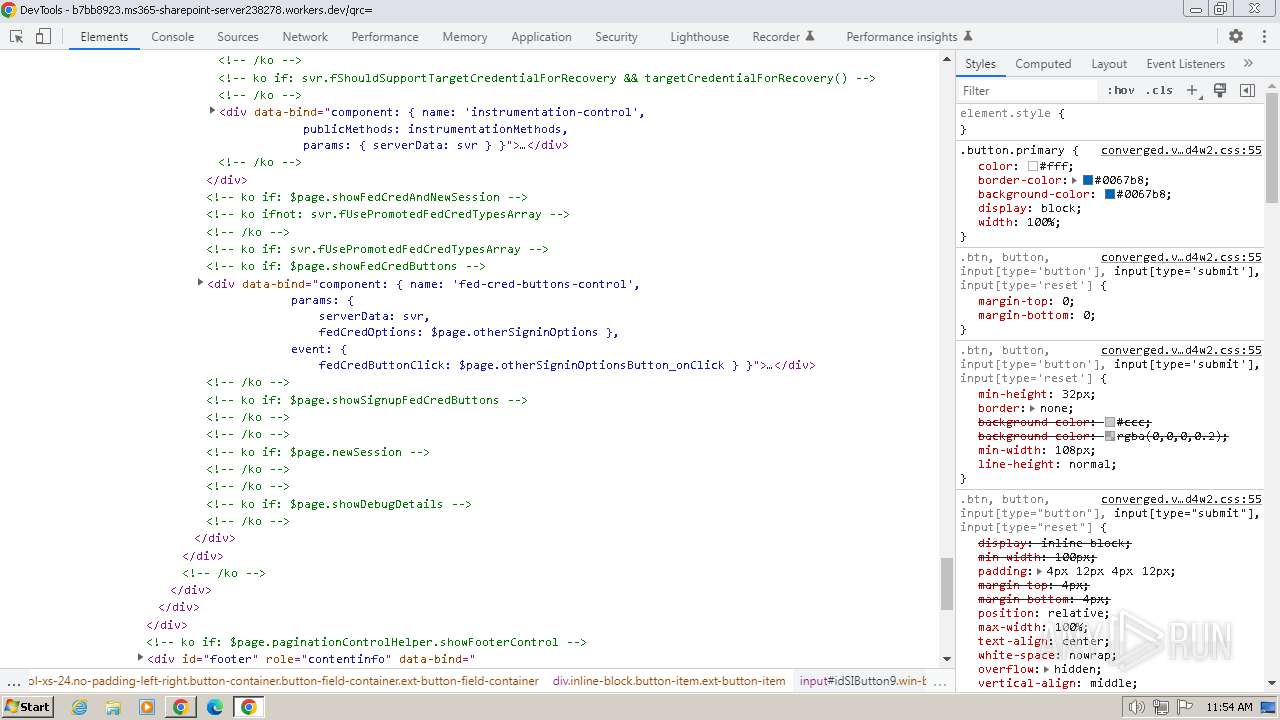Click the system clock showing 11:54 AM
The width and height of the screenshot is (1280, 720).
pyautogui.click(x=1229, y=707)
